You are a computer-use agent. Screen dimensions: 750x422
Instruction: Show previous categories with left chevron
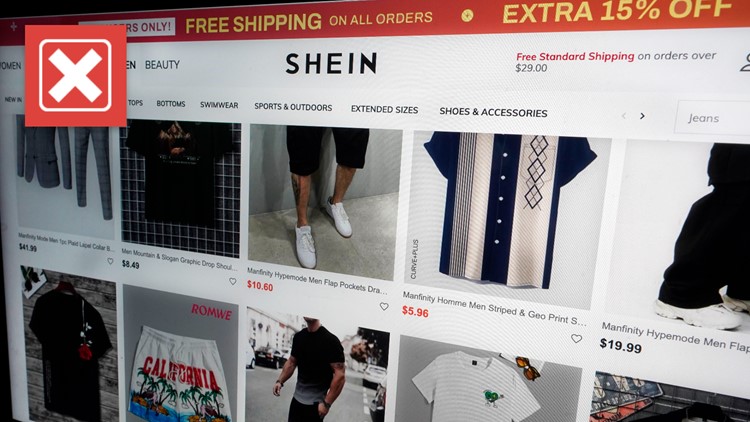[x=624, y=115]
